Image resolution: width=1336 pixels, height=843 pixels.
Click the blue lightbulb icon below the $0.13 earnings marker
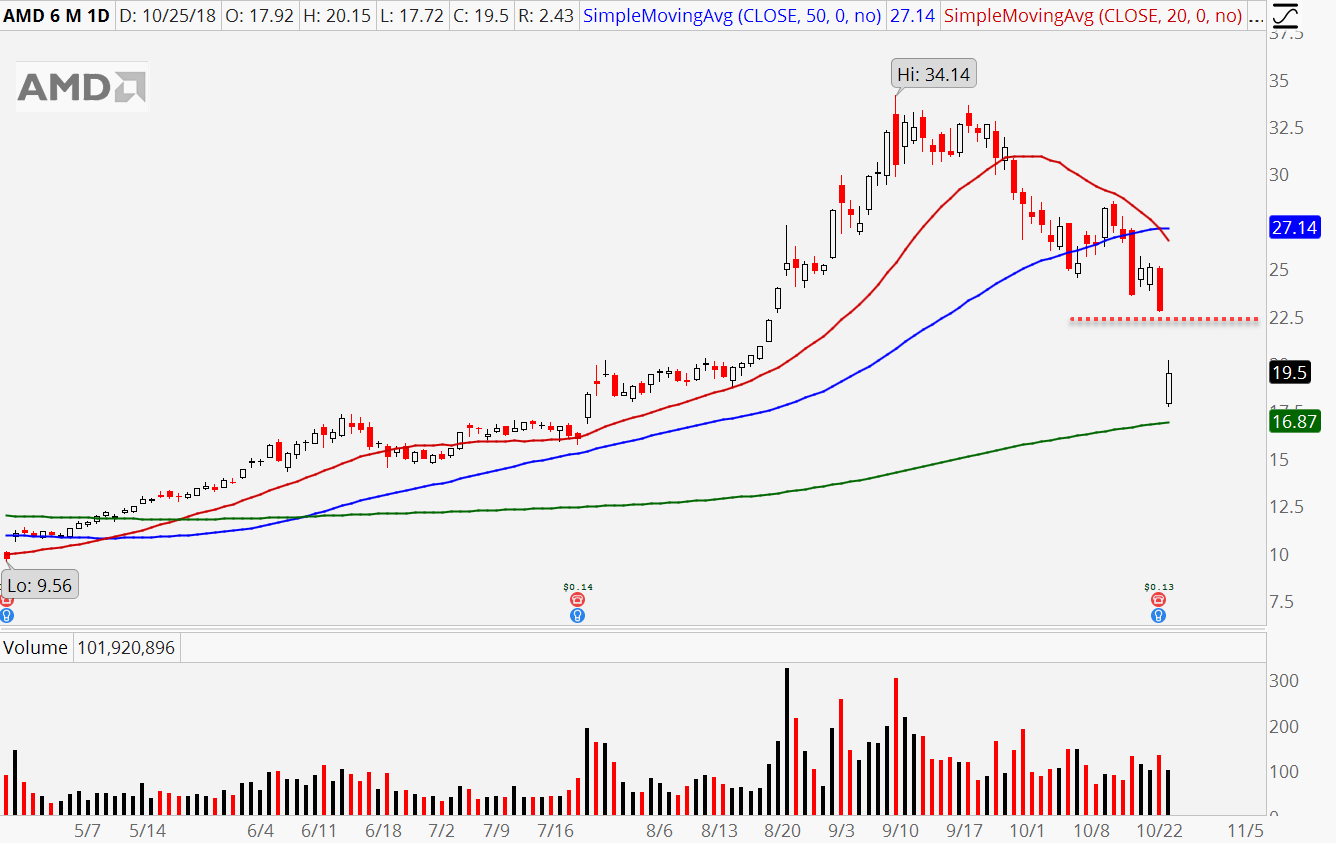1158,615
